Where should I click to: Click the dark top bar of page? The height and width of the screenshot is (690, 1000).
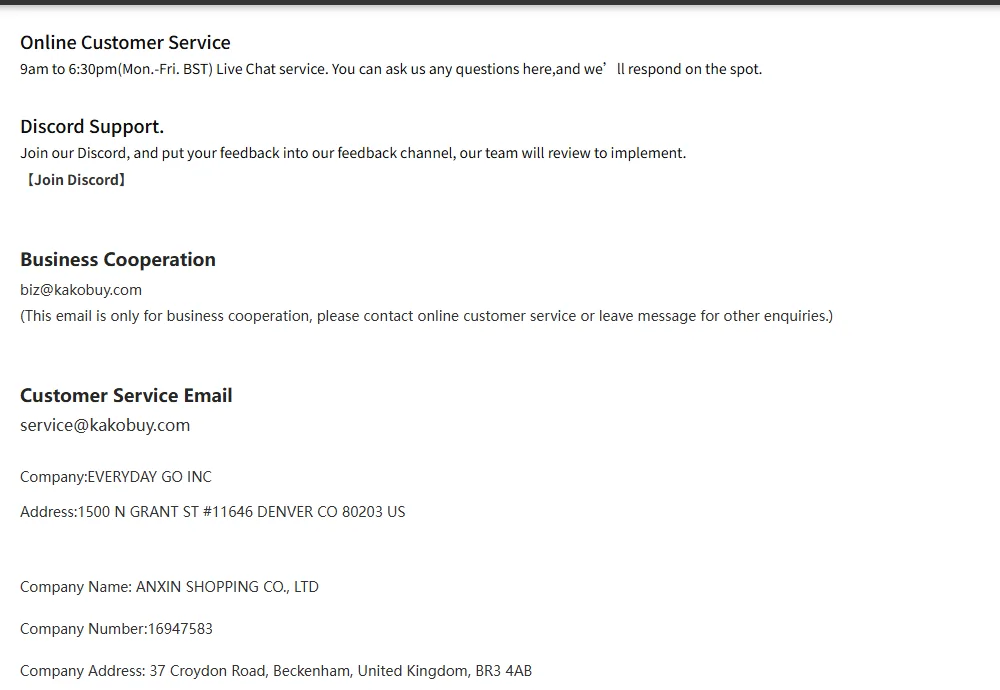(x=500, y=3)
